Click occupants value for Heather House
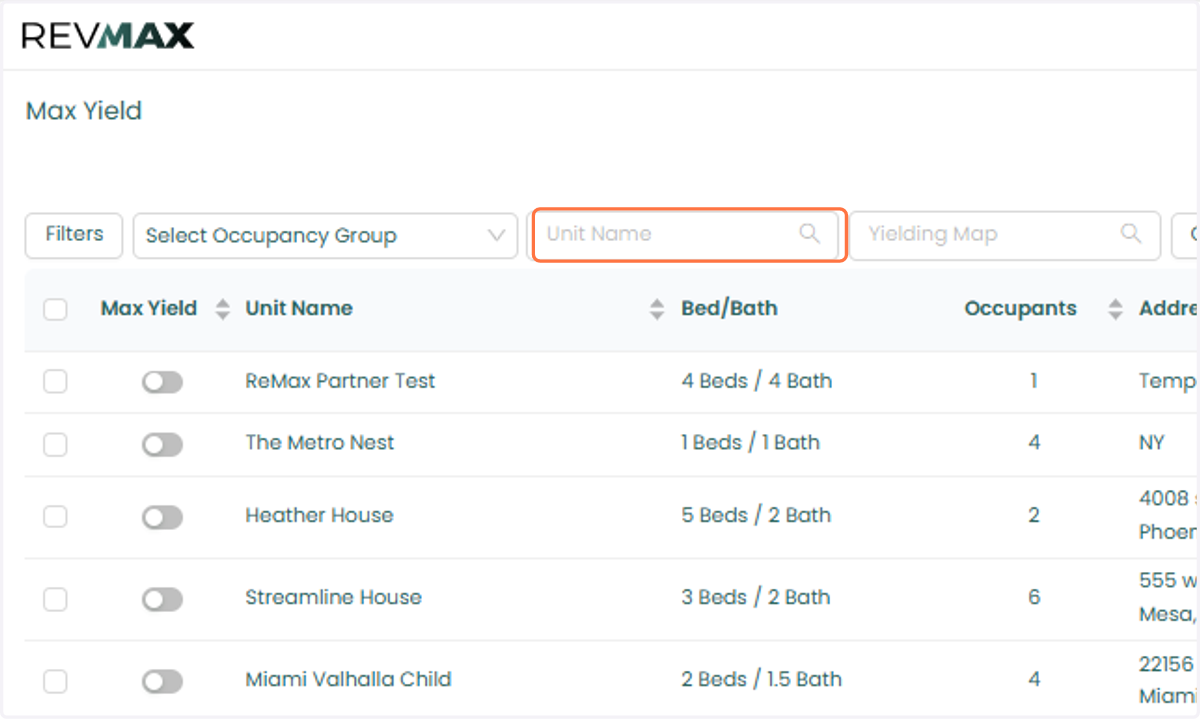Screen dimensions: 1200x719 pos(1034,515)
